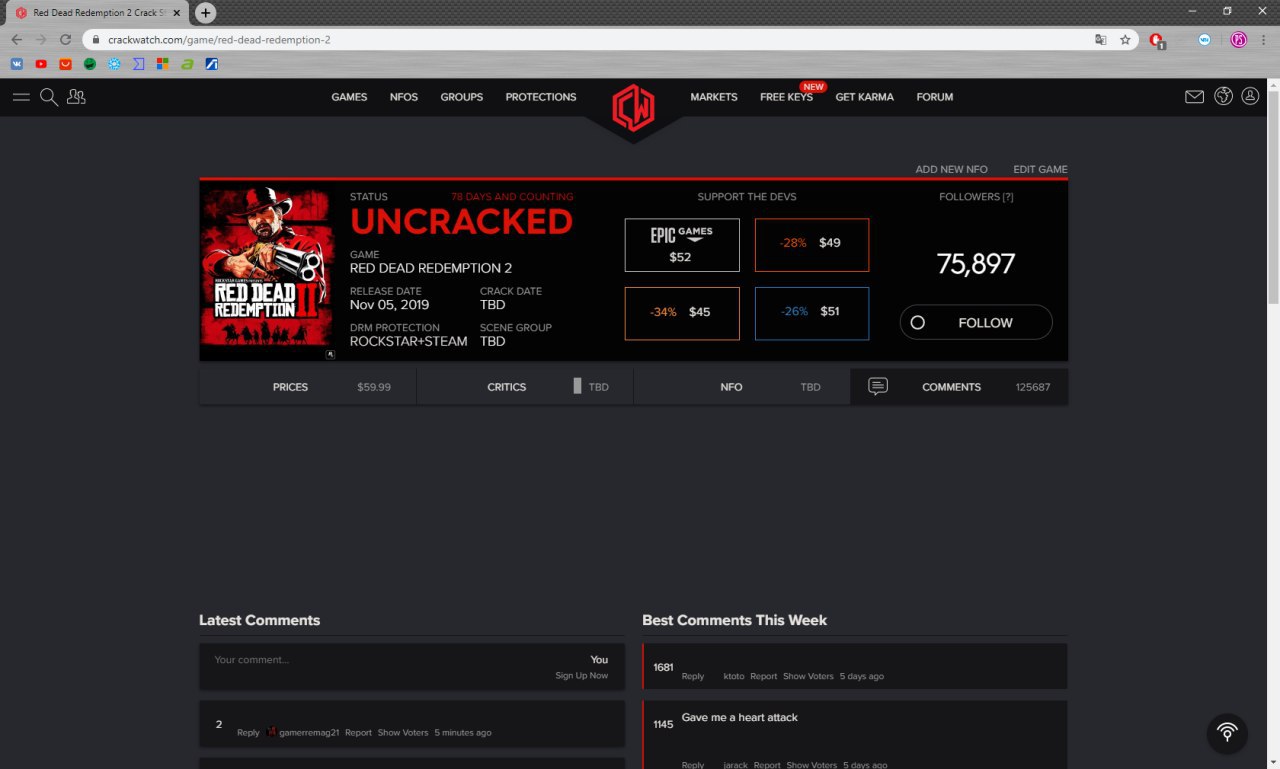Click the Translate page icon in address bar
The width and height of the screenshot is (1280, 769).
pos(1101,40)
